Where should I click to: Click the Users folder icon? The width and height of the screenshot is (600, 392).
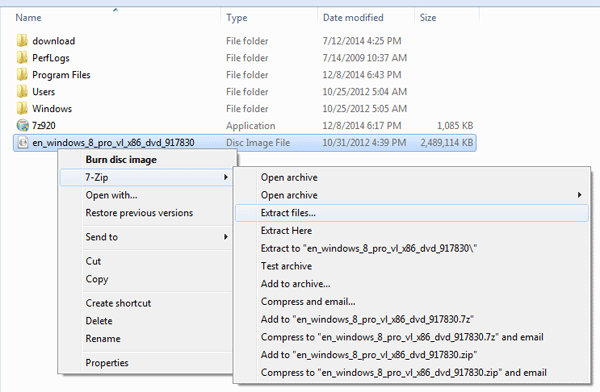pos(22,91)
